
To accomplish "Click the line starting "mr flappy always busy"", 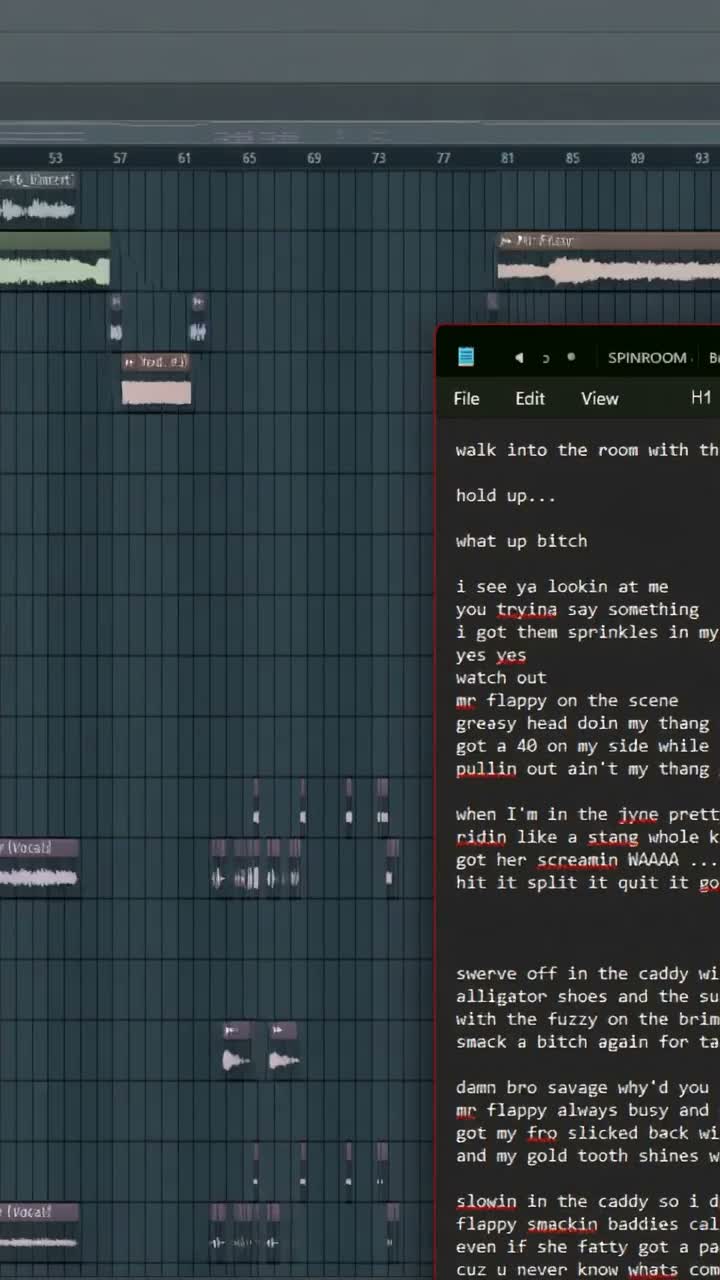I will tap(582, 1110).
